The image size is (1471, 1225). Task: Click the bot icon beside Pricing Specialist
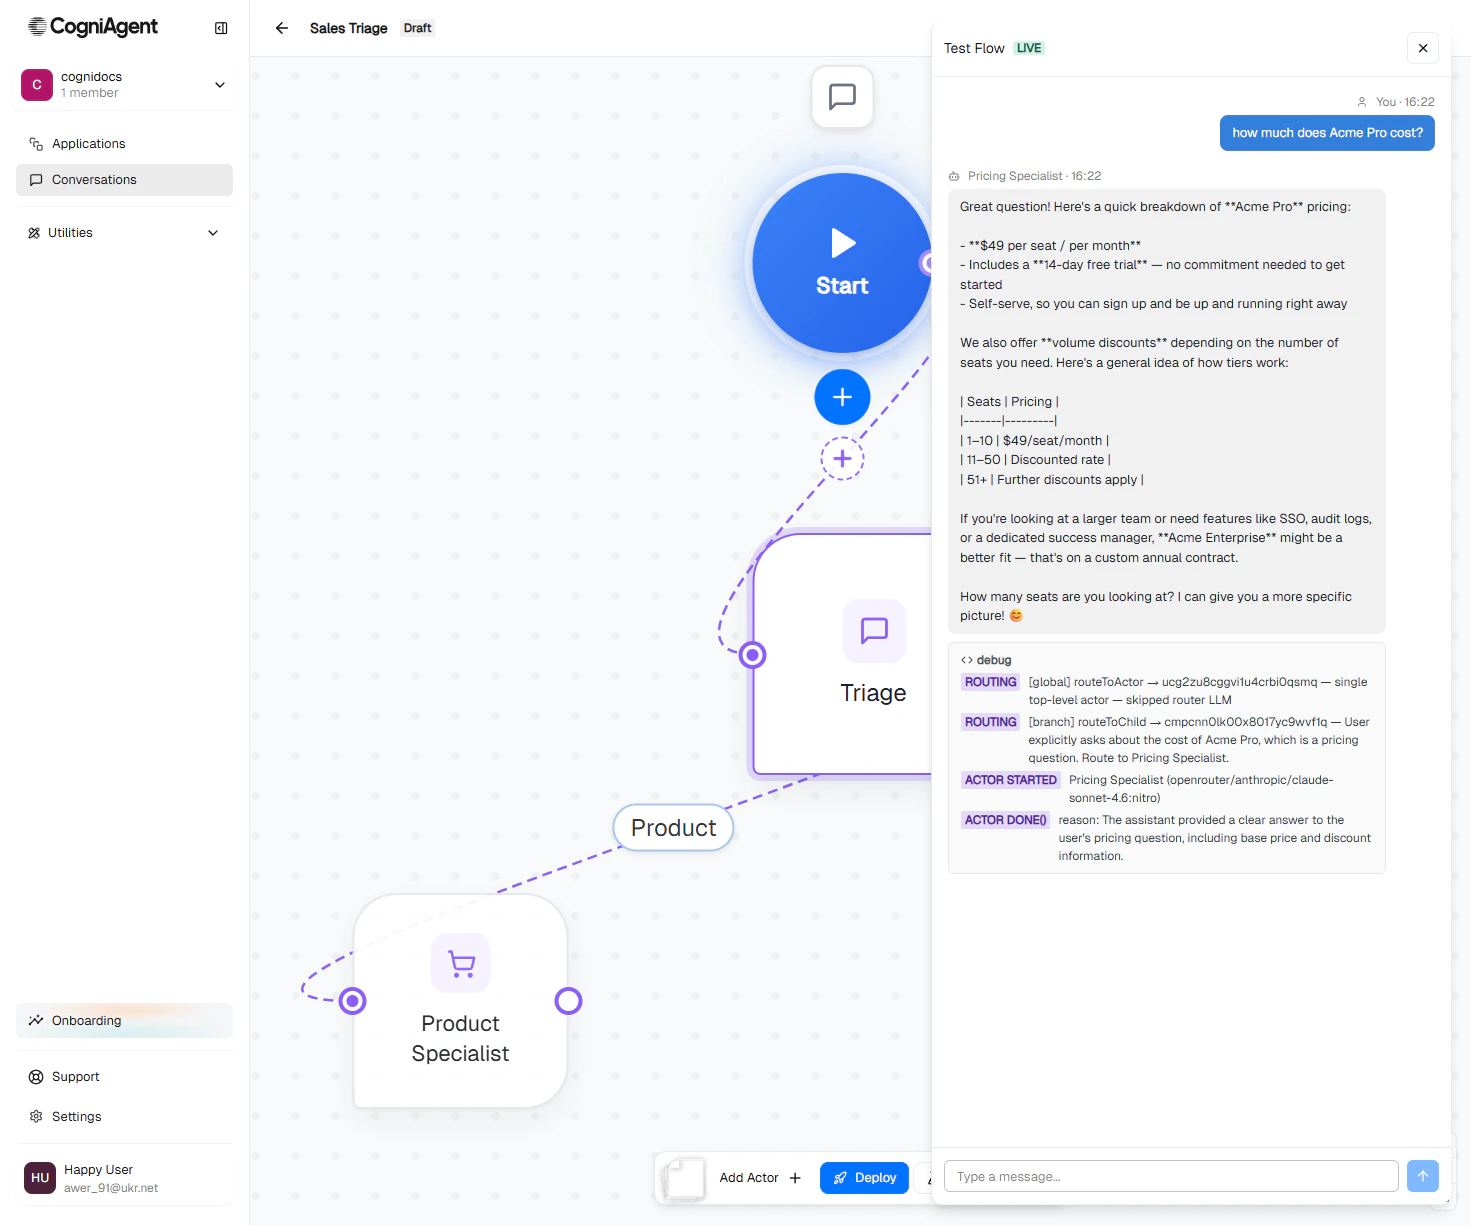point(954,176)
